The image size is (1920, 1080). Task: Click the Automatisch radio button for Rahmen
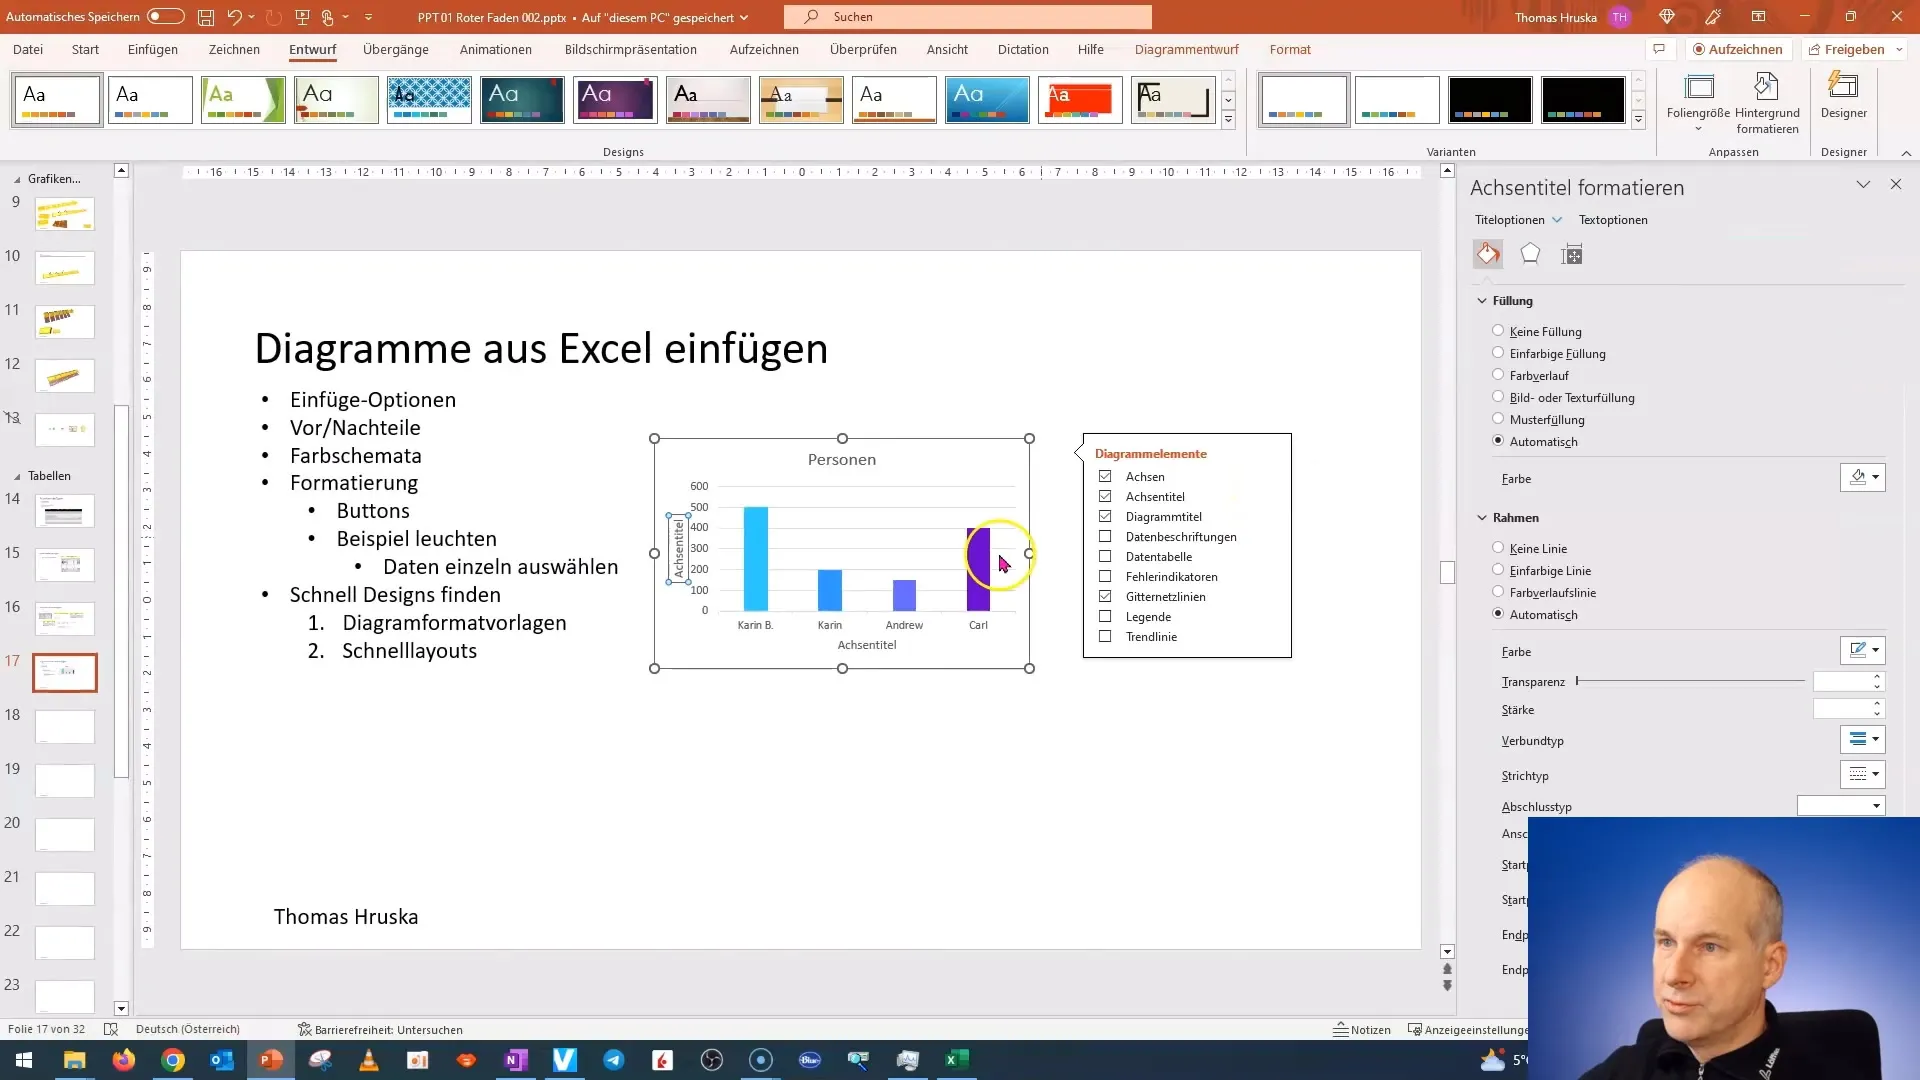coord(1498,613)
